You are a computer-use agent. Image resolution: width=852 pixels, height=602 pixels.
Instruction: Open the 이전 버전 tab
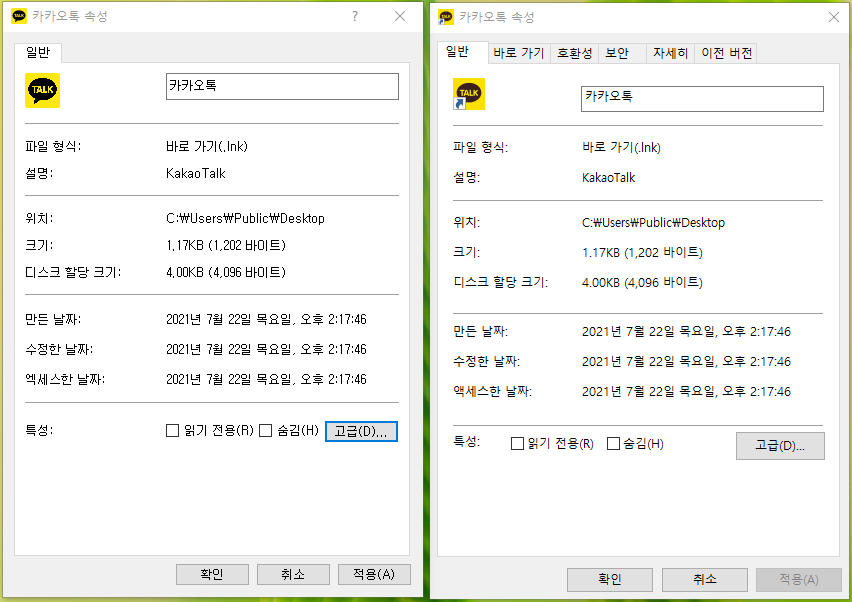point(726,53)
